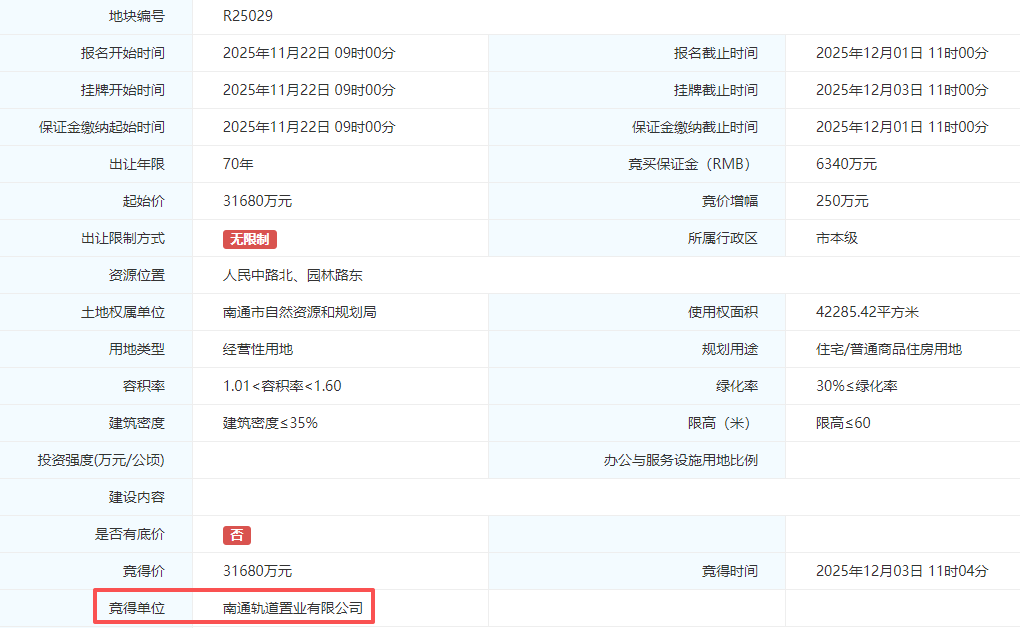Click the 1.01<容积率<1.60 plot ratio value
The image size is (1020, 628).
282,386
